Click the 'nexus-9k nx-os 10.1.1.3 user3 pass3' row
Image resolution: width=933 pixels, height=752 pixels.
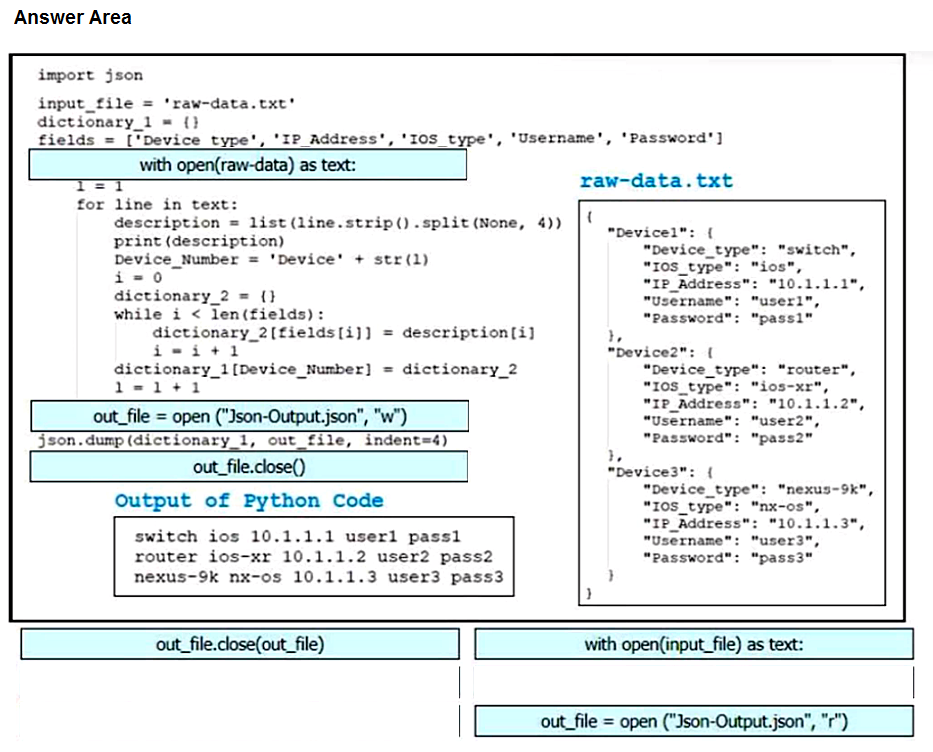[319, 577]
